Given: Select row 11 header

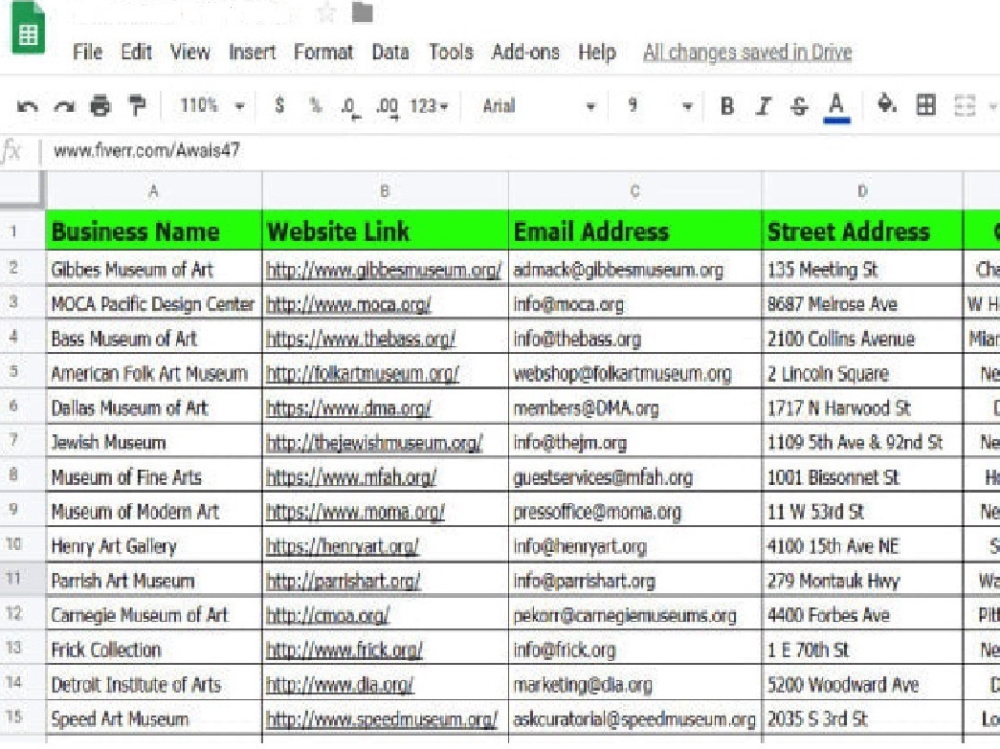Looking at the screenshot, I should [x=22, y=579].
